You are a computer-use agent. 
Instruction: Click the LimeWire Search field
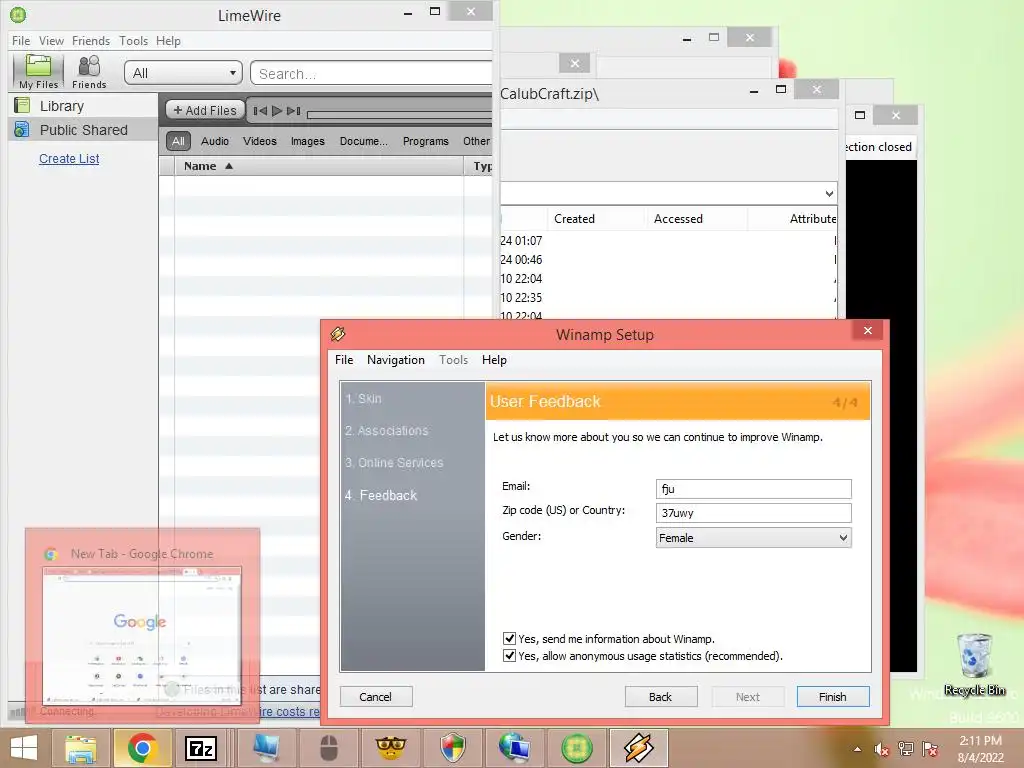(372, 74)
